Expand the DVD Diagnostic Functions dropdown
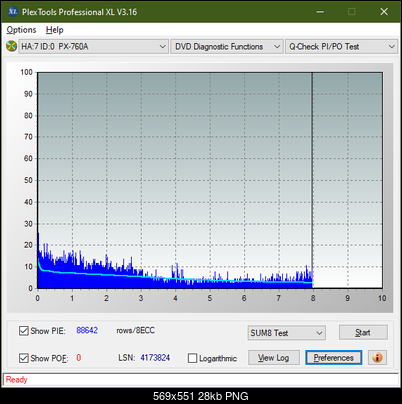Image resolution: width=402 pixels, height=404 pixels. pos(227,46)
